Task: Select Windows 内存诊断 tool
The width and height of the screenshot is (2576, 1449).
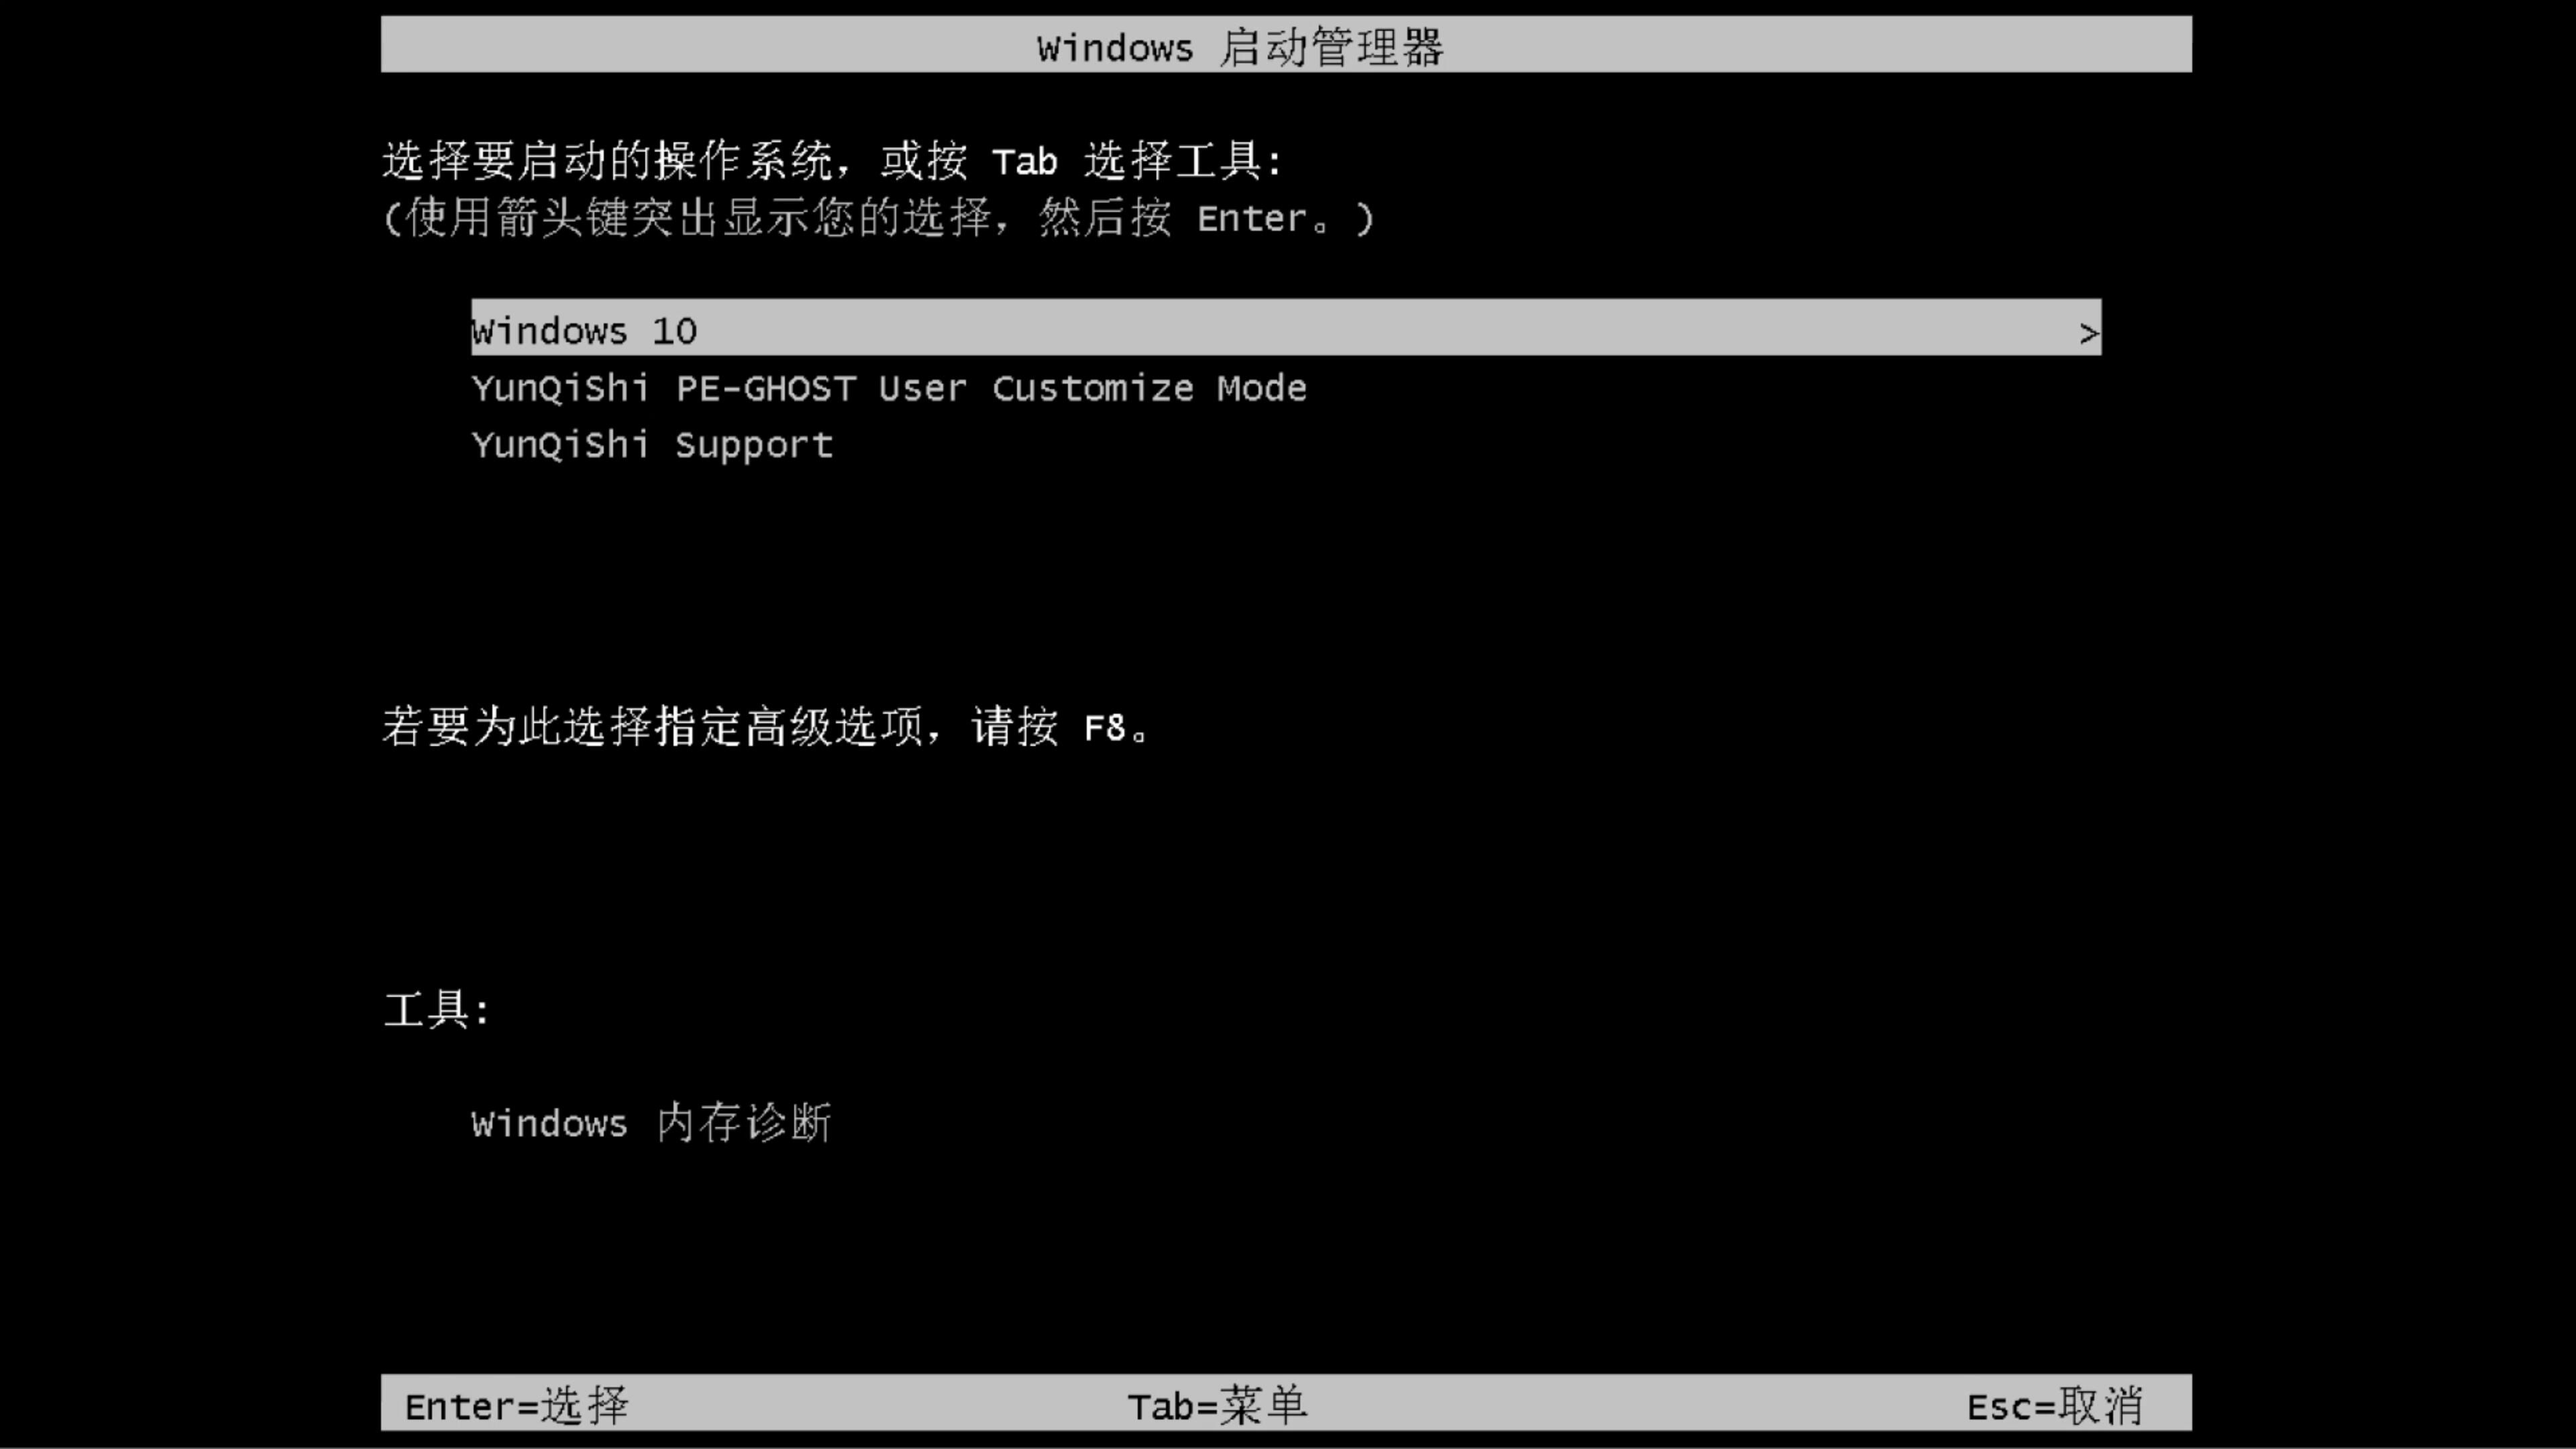Action: (x=651, y=1122)
